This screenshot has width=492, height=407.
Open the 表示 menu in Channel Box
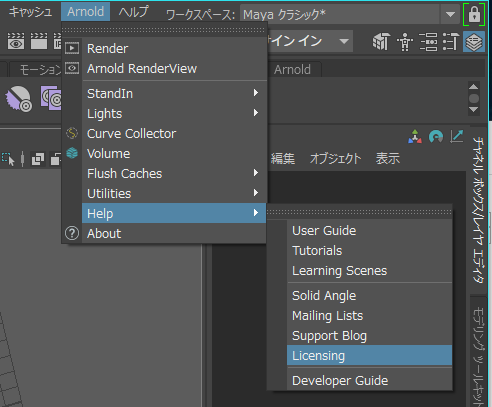pos(388,159)
